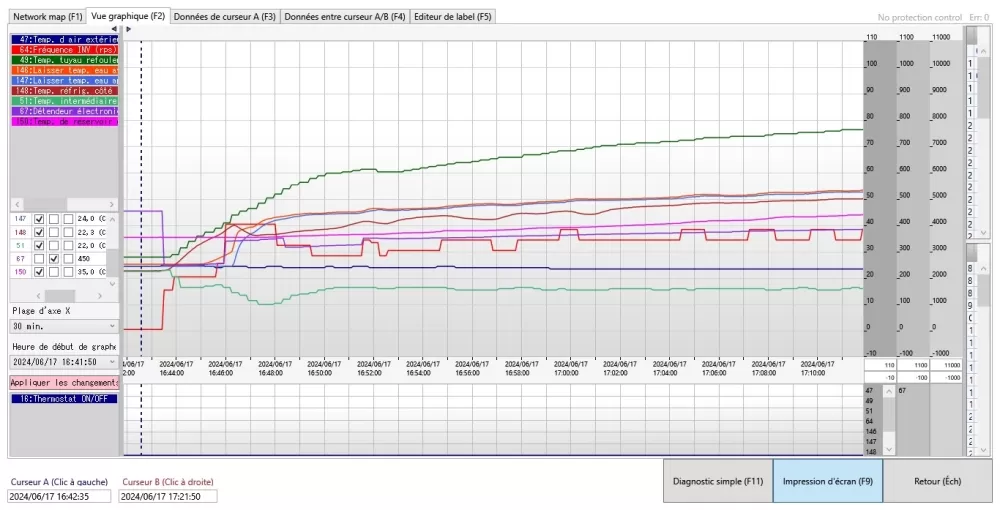
Task: Select the red Fréquence INV legend entry
Action: pyautogui.click(x=64, y=49)
